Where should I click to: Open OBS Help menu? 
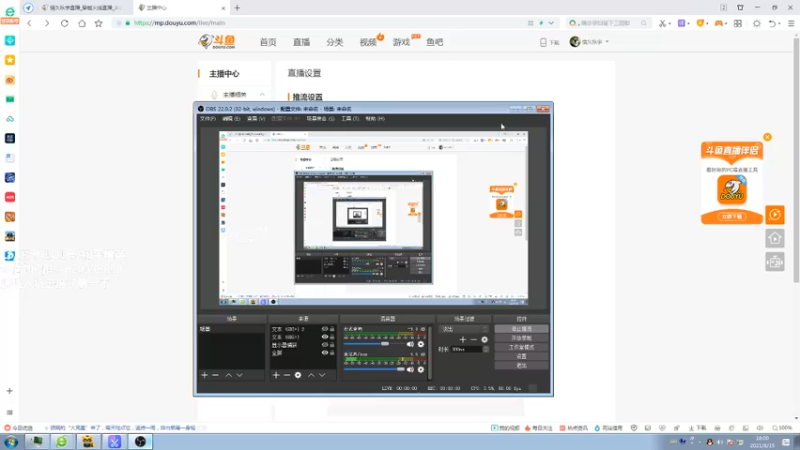click(375, 118)
